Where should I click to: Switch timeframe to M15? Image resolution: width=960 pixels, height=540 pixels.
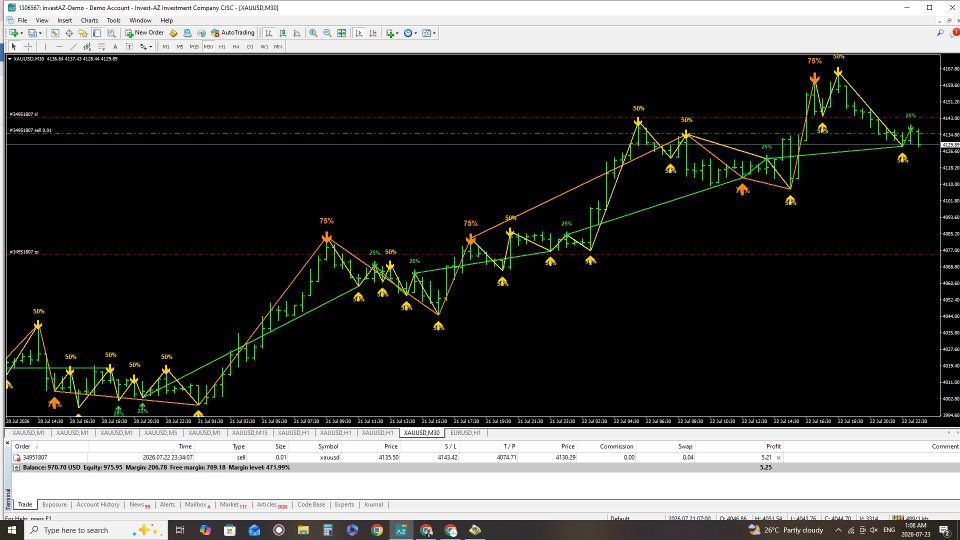[194, 47]
